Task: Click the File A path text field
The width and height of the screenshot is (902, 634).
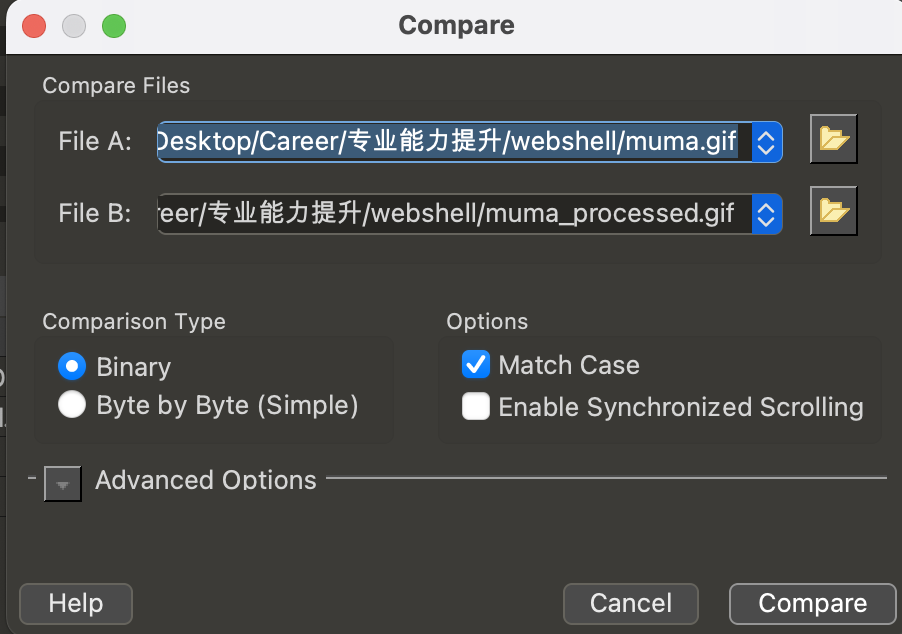Action: (x=450, y=142)
